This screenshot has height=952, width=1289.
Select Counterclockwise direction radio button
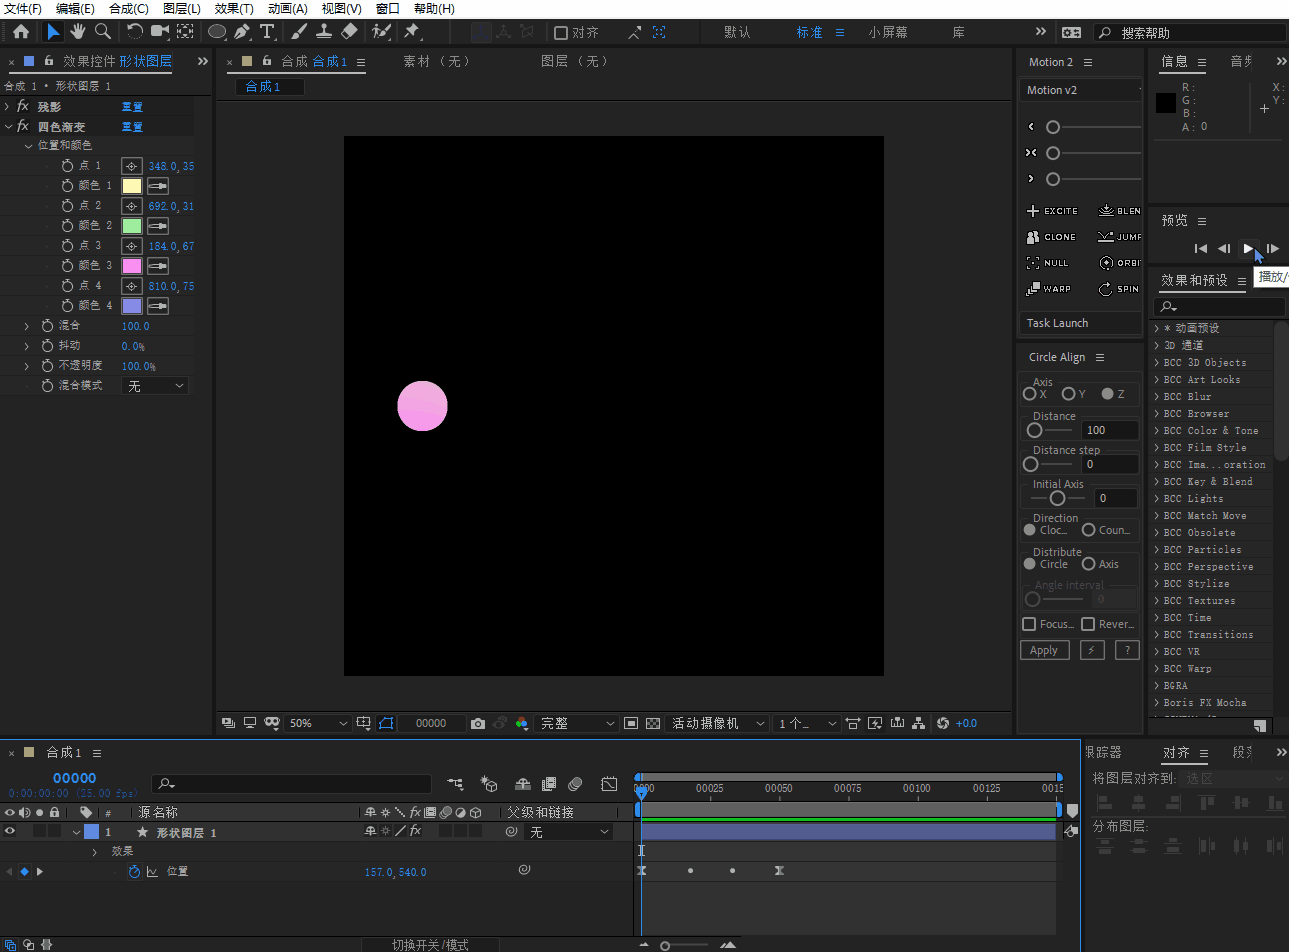coord(1089,530)
